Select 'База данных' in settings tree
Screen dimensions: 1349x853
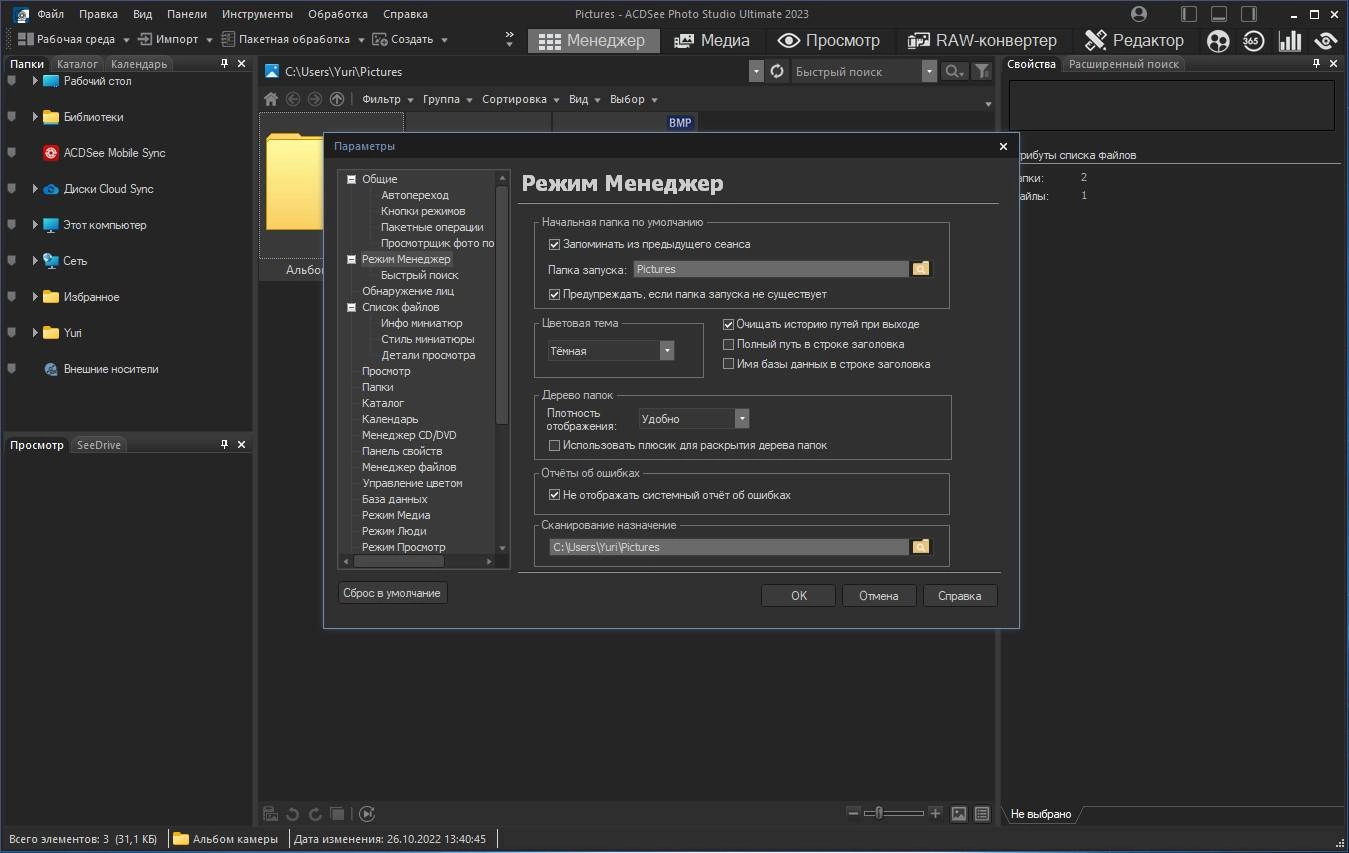click(394, 499)
